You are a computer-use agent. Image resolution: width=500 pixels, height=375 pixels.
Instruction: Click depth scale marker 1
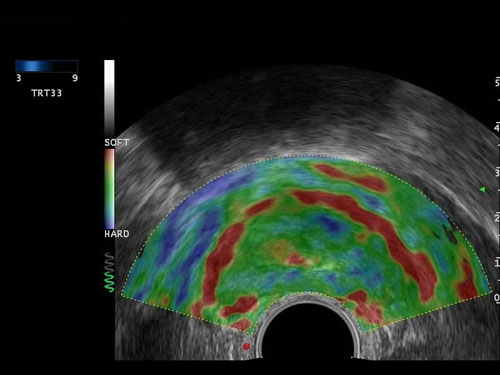(497, 263)
